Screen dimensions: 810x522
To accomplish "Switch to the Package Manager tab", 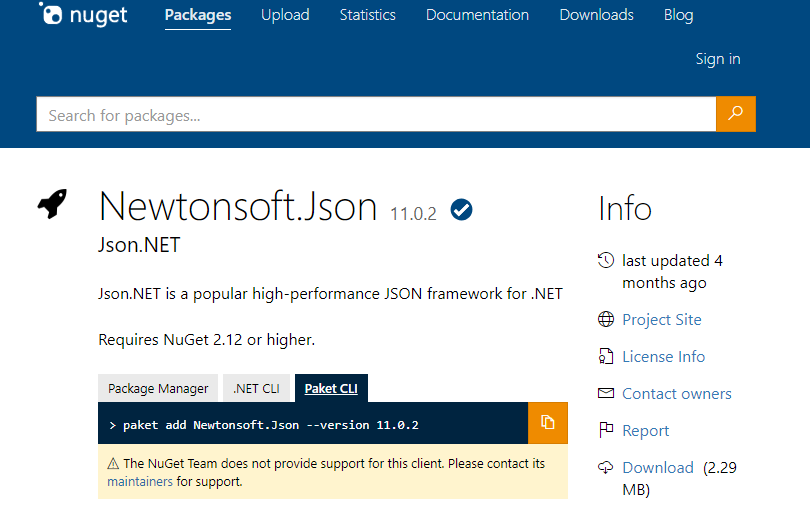I will (x=158, y=388).
